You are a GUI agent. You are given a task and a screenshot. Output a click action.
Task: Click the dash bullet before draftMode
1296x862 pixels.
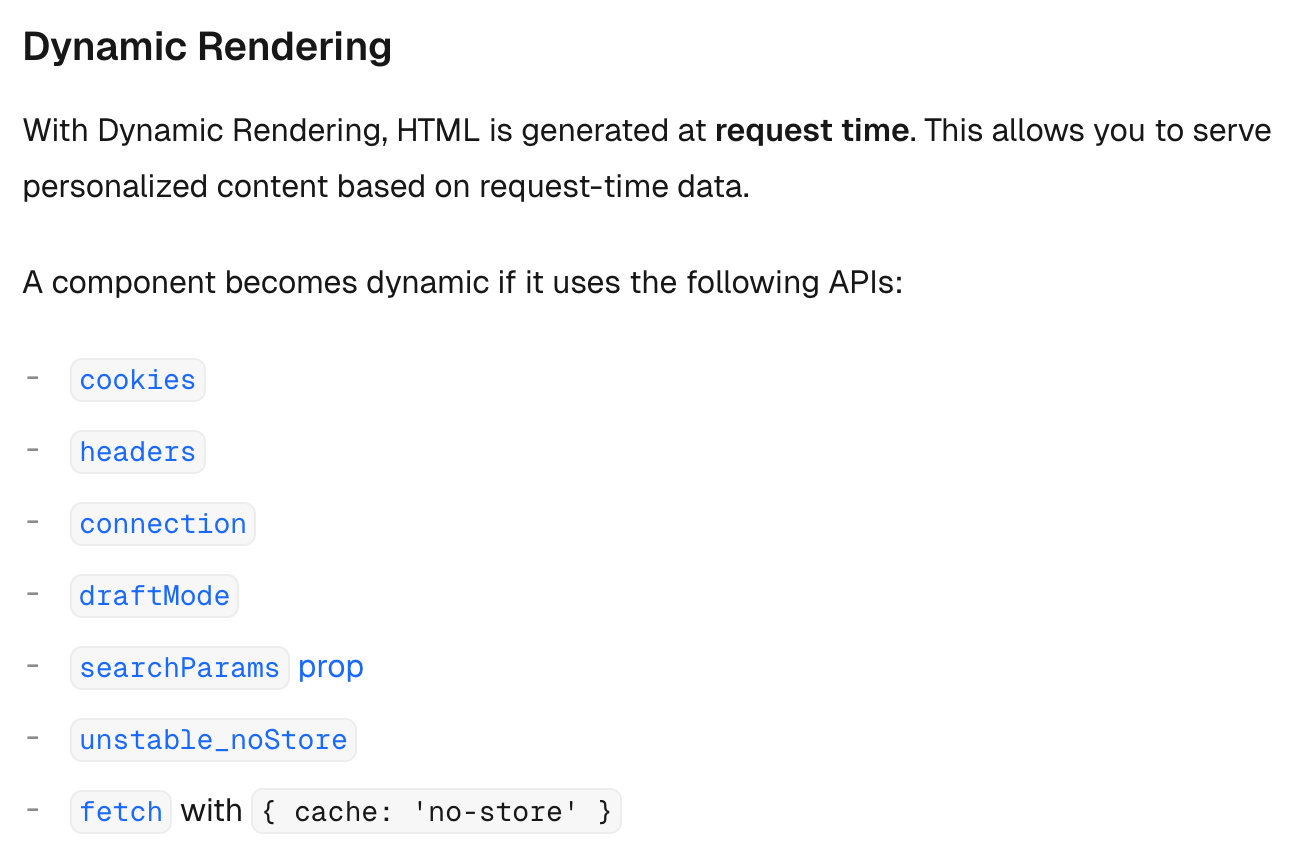tap(33, 594)
